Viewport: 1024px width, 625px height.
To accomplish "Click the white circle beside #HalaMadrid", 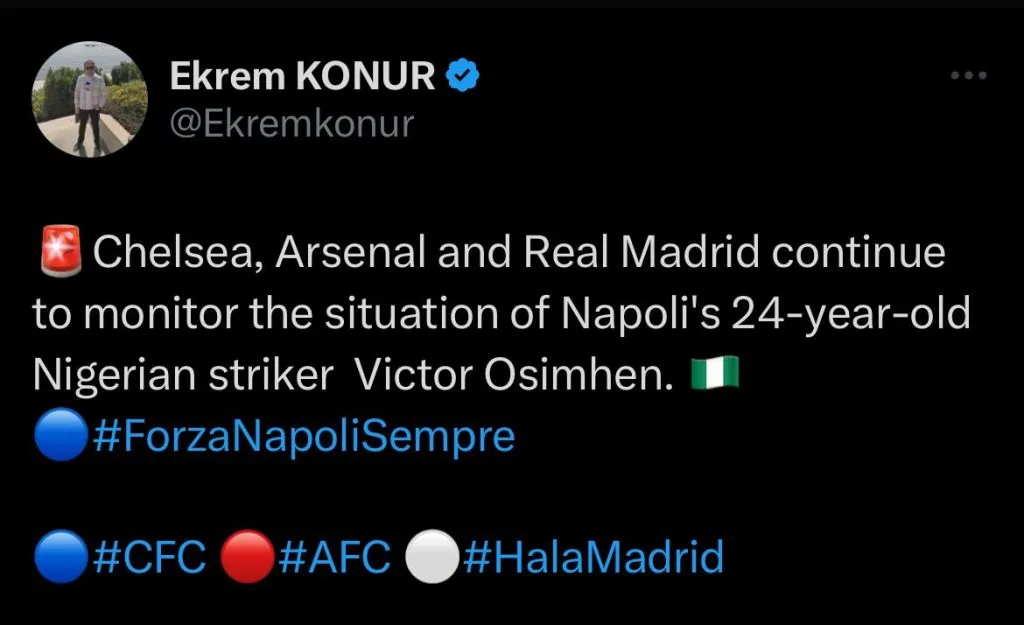I will [432, 557].
